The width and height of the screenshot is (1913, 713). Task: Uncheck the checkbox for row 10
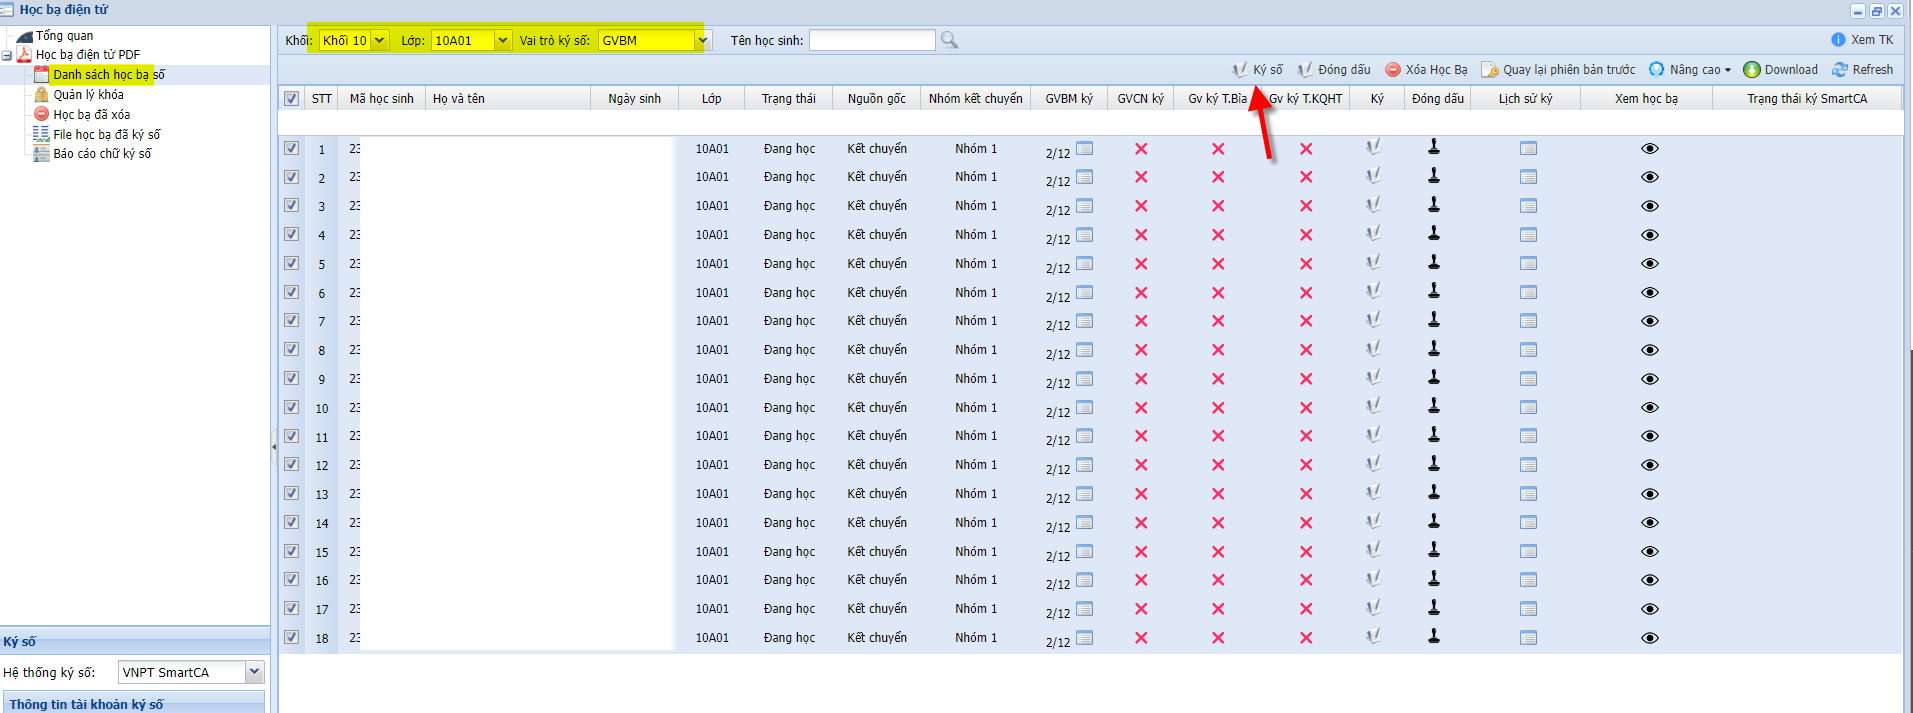pyautogui.click(x=291, y=408)
